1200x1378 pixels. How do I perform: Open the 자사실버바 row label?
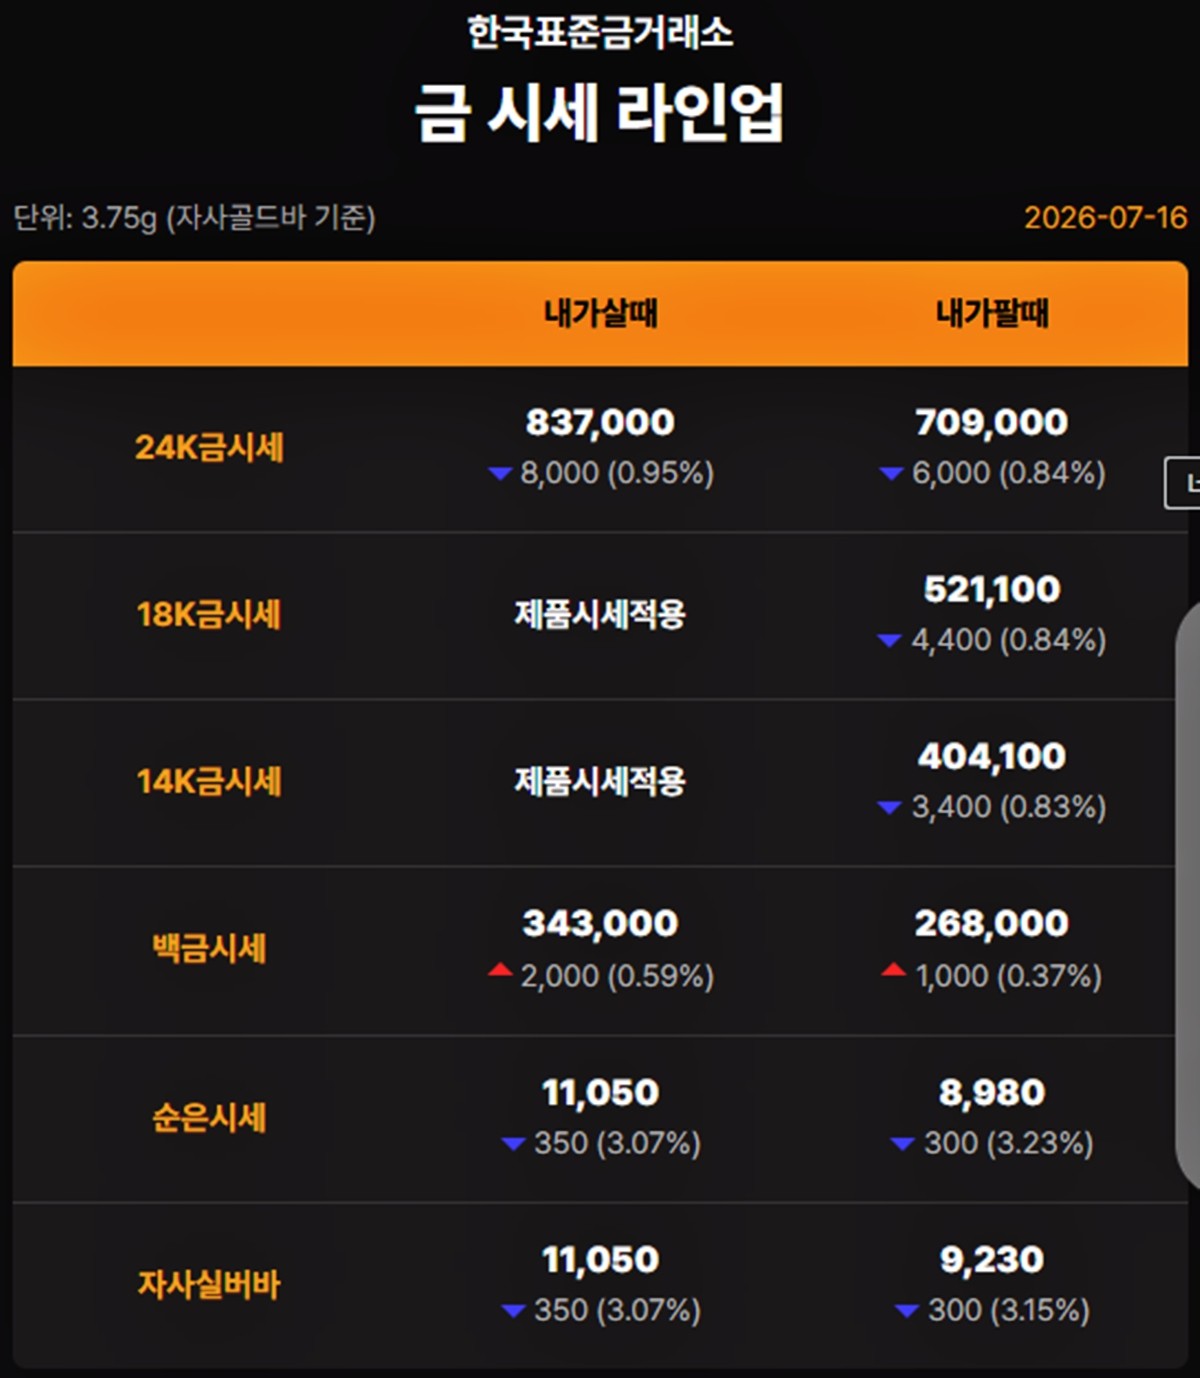[209, 1284]
